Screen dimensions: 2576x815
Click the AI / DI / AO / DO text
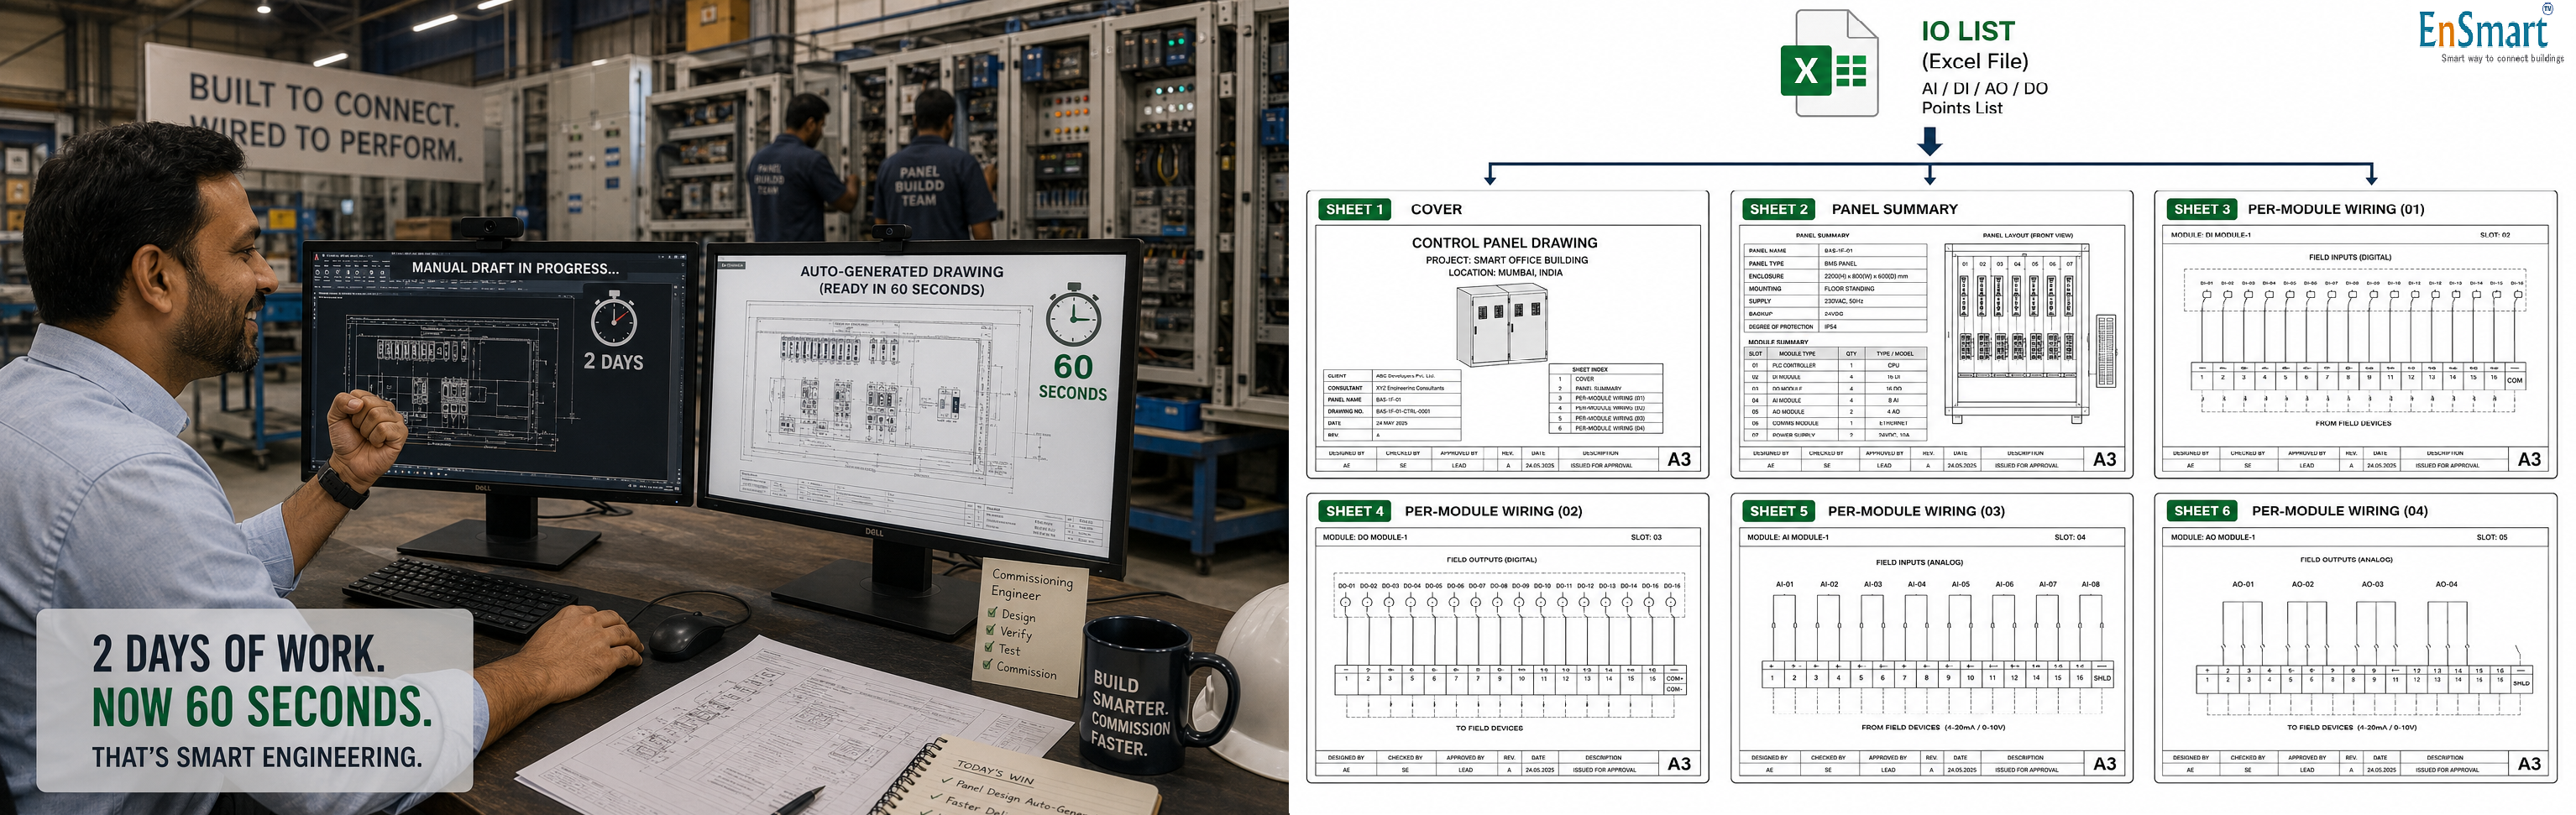tap(1985, 88)
